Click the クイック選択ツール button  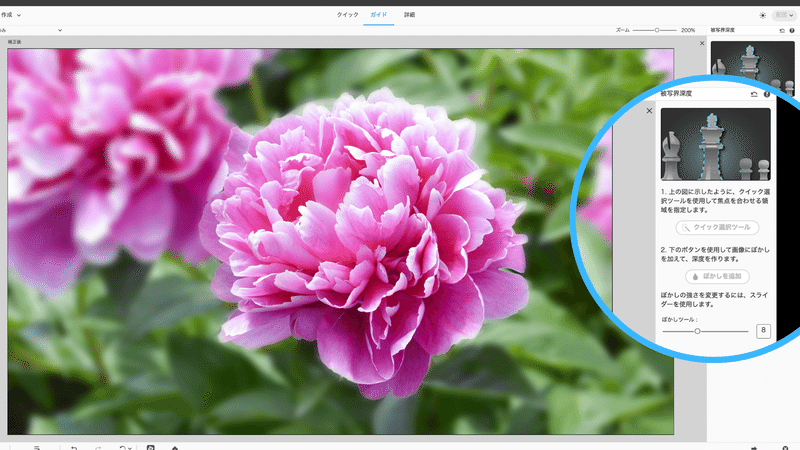pyautogui.click(x=717, y=228)
